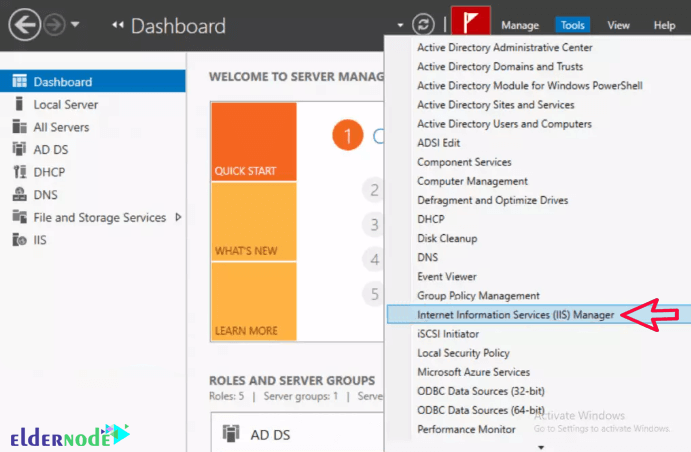691x452 pixels.
Task: Click the WHAT'S NEW tile
Action: pyautogui.click(x=254, y=222)
